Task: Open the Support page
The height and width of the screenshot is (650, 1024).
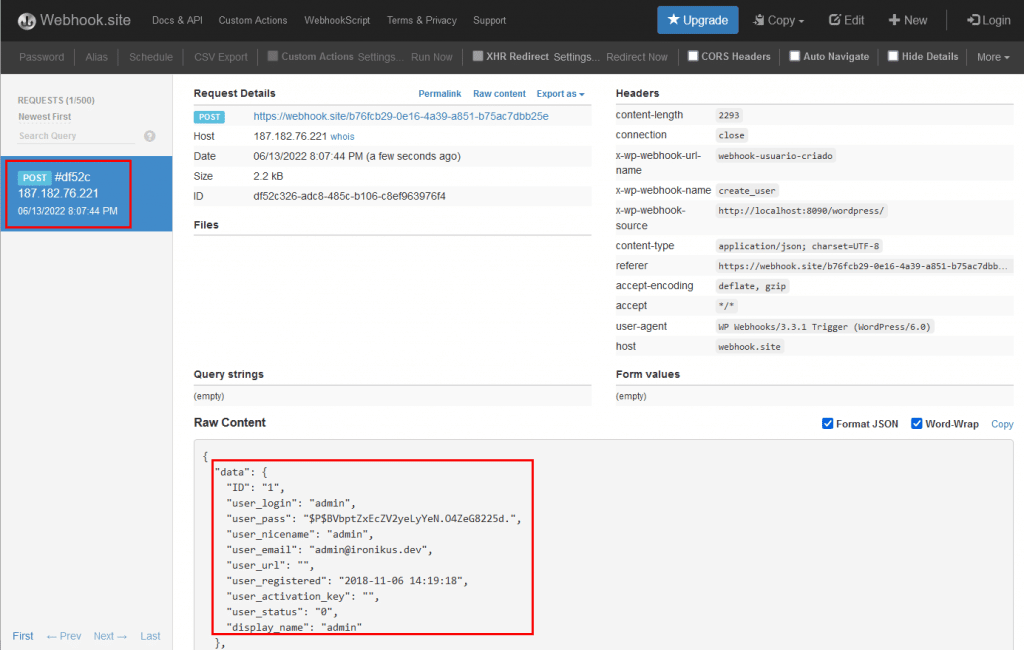Action: click(x=489, y=20)
